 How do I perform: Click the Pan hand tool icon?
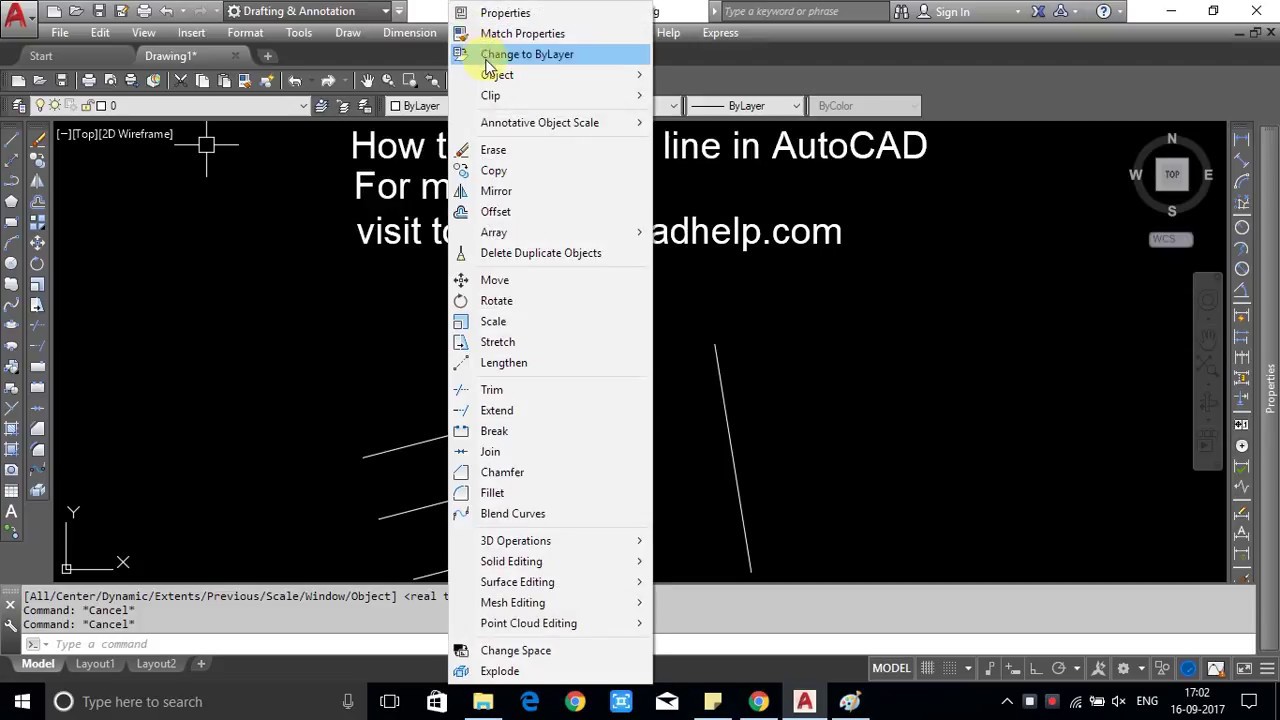[x=367, y=80]
